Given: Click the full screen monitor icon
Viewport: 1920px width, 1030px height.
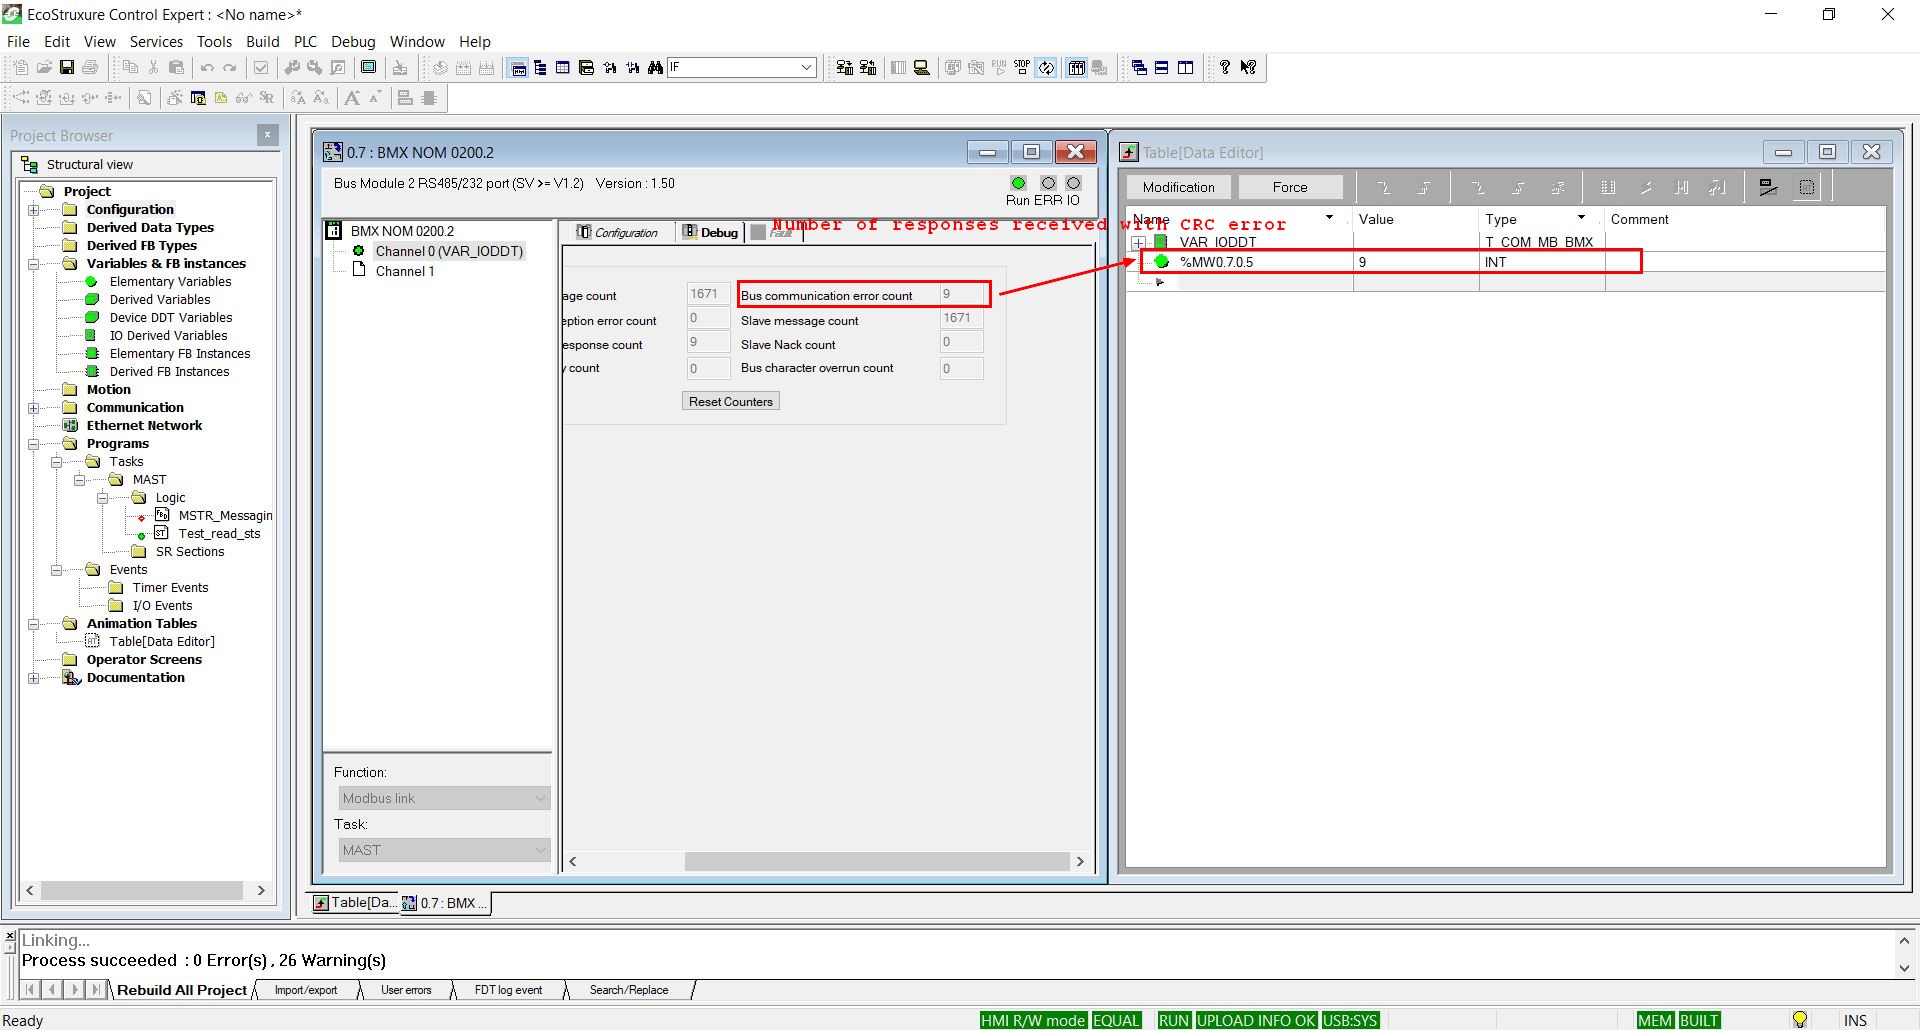Looking at the screenshot, I should [369, 67].
